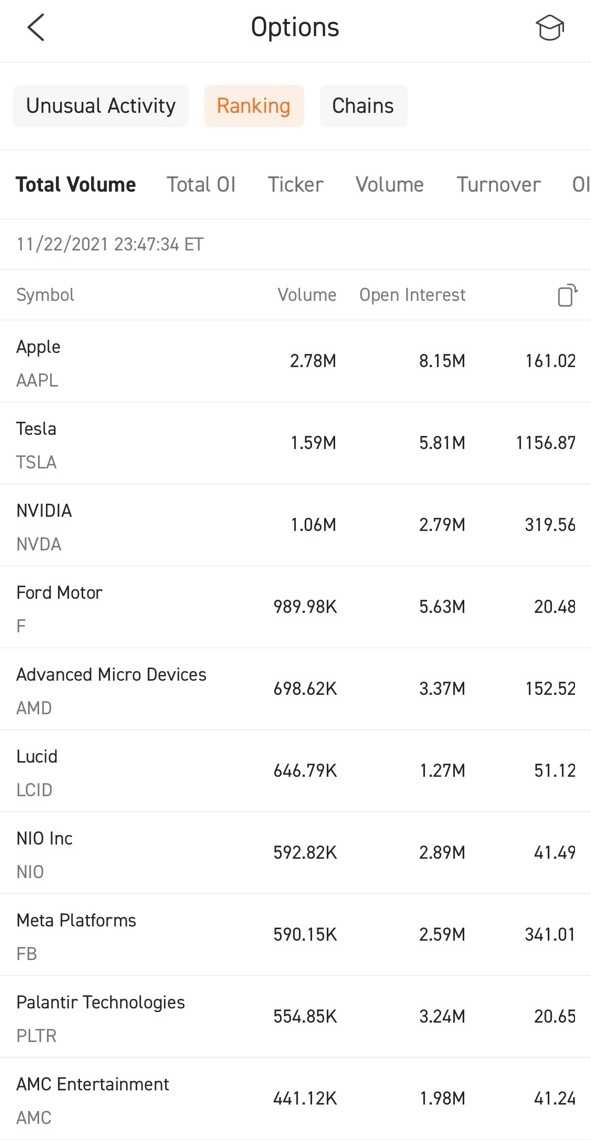Choose the Ticker ranking option

pos(295,185)
